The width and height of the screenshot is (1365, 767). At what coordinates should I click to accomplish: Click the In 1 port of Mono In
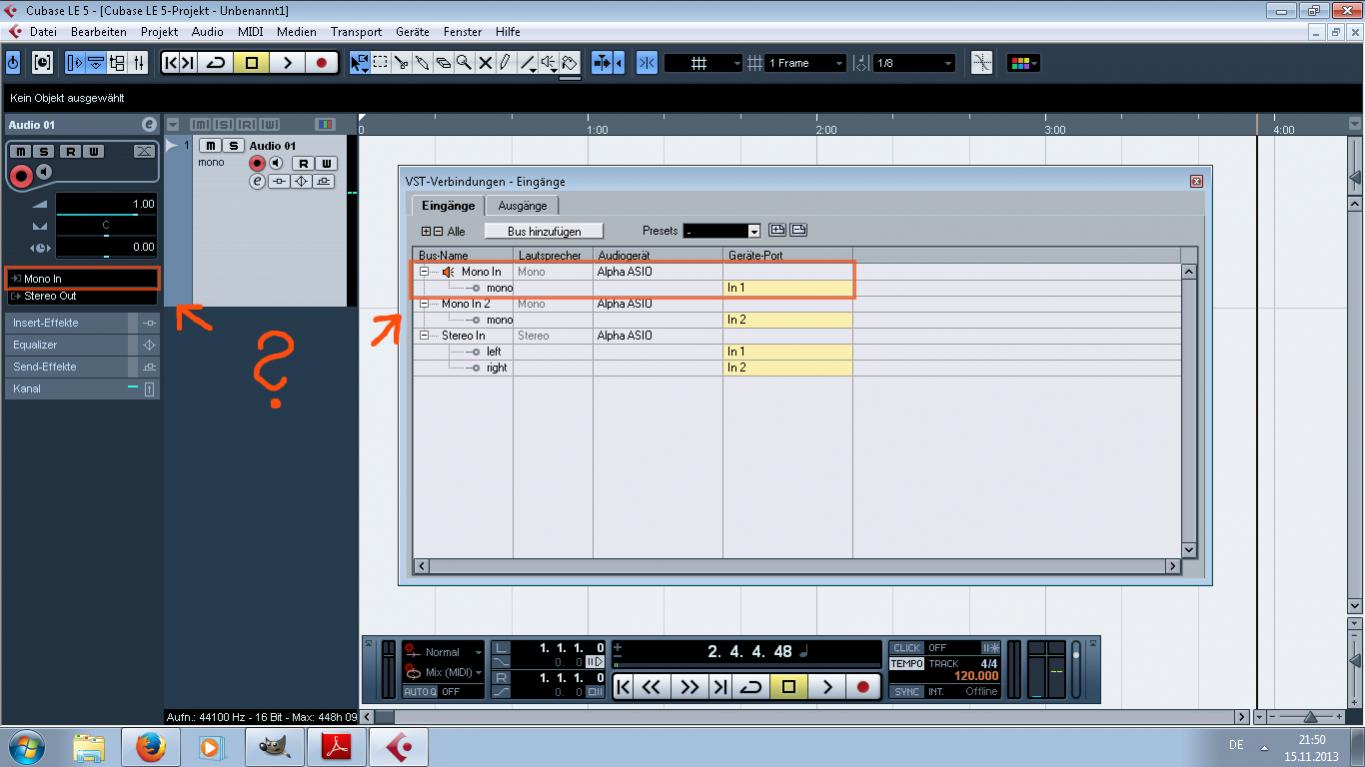(787, 288)
